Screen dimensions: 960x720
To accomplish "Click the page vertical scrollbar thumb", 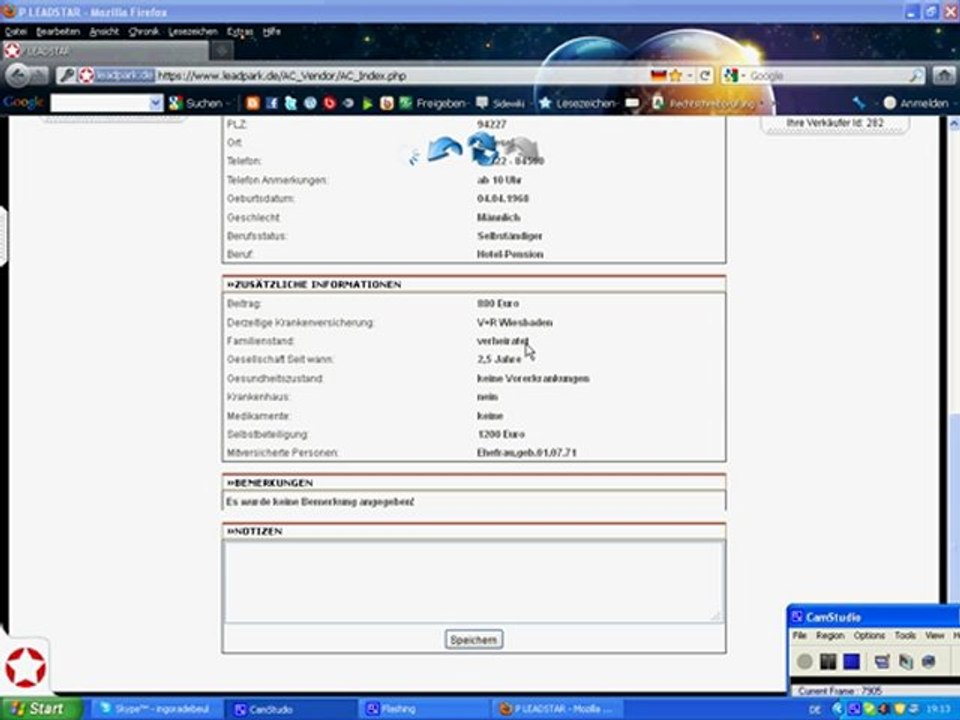I will click(x=954, y=508).
